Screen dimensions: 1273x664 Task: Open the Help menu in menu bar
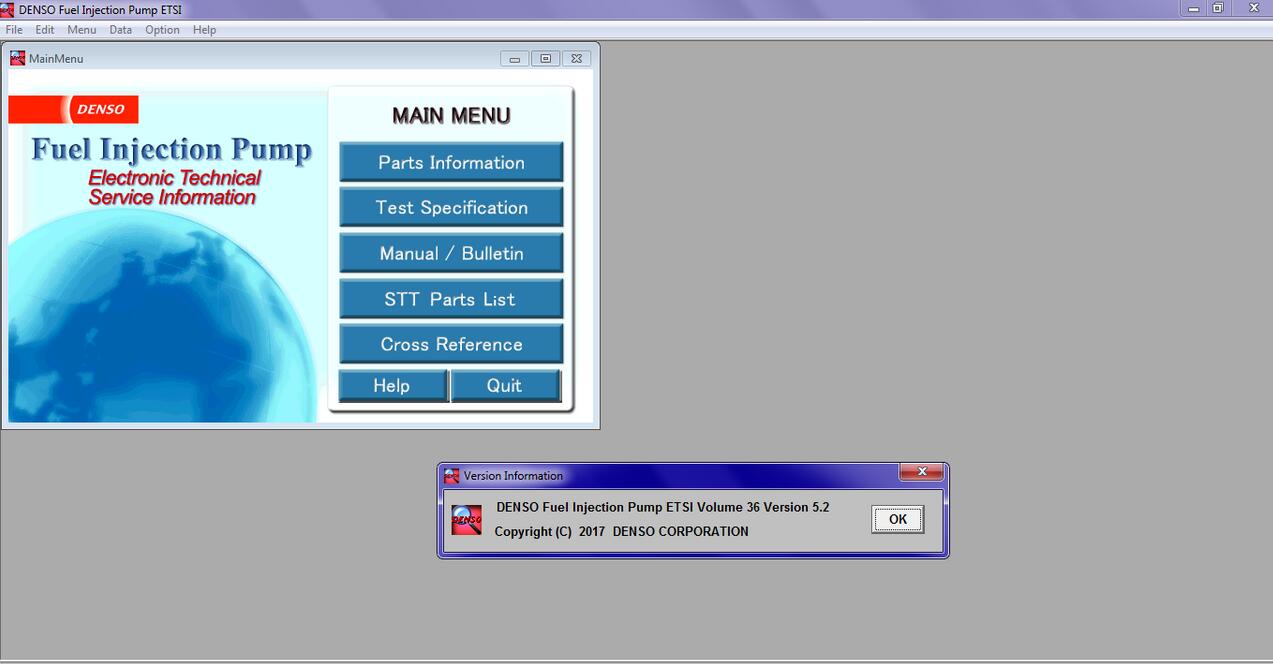[204, 30]
